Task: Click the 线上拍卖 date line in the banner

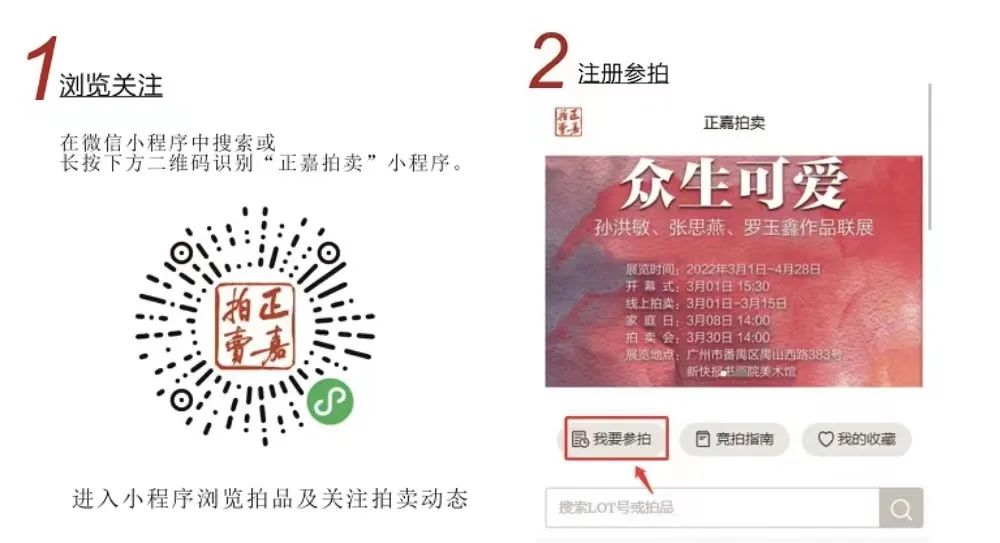Action: click(x=706, y=303)
